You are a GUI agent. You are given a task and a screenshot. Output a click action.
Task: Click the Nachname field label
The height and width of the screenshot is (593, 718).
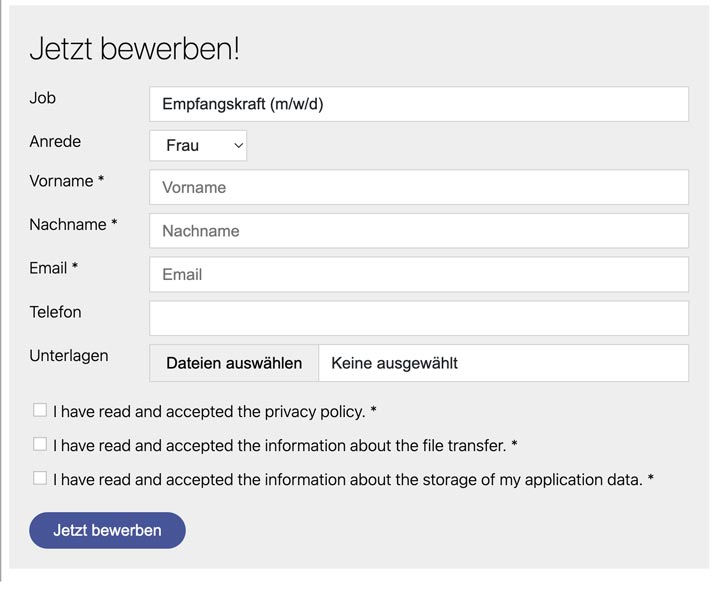pos(73,224)
